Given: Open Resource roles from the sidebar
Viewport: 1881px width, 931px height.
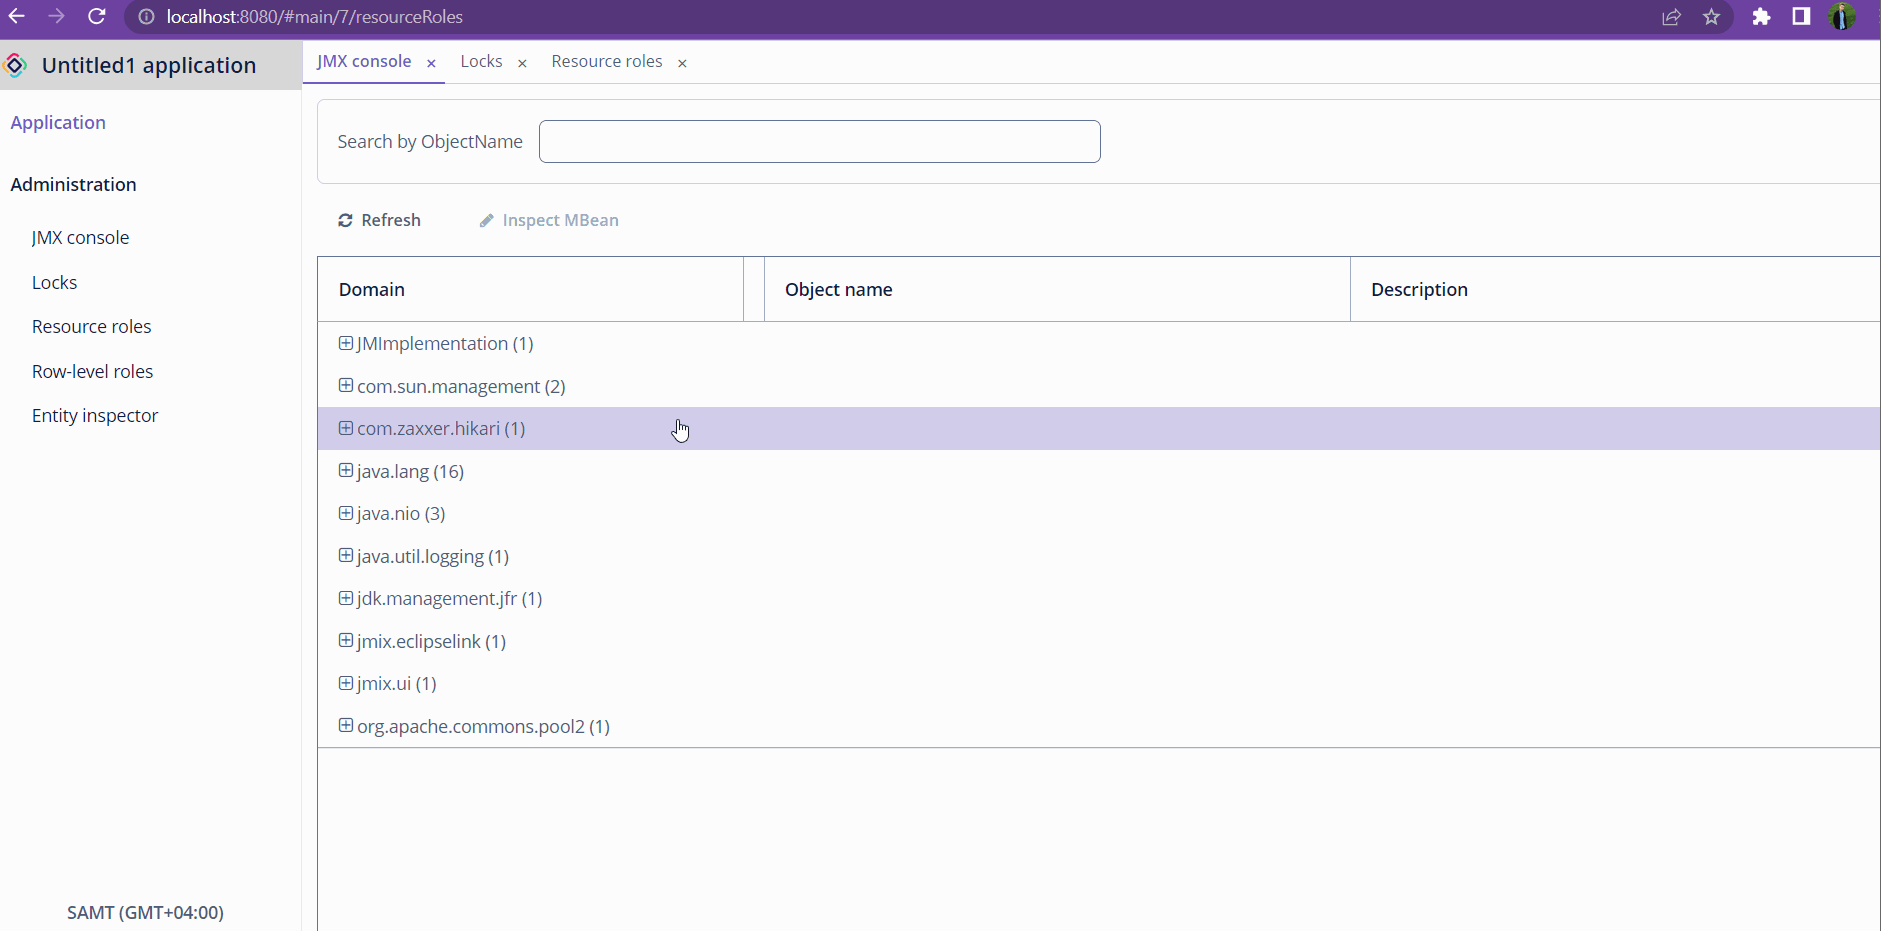Looking at the screenshot, I should (91, 326).
